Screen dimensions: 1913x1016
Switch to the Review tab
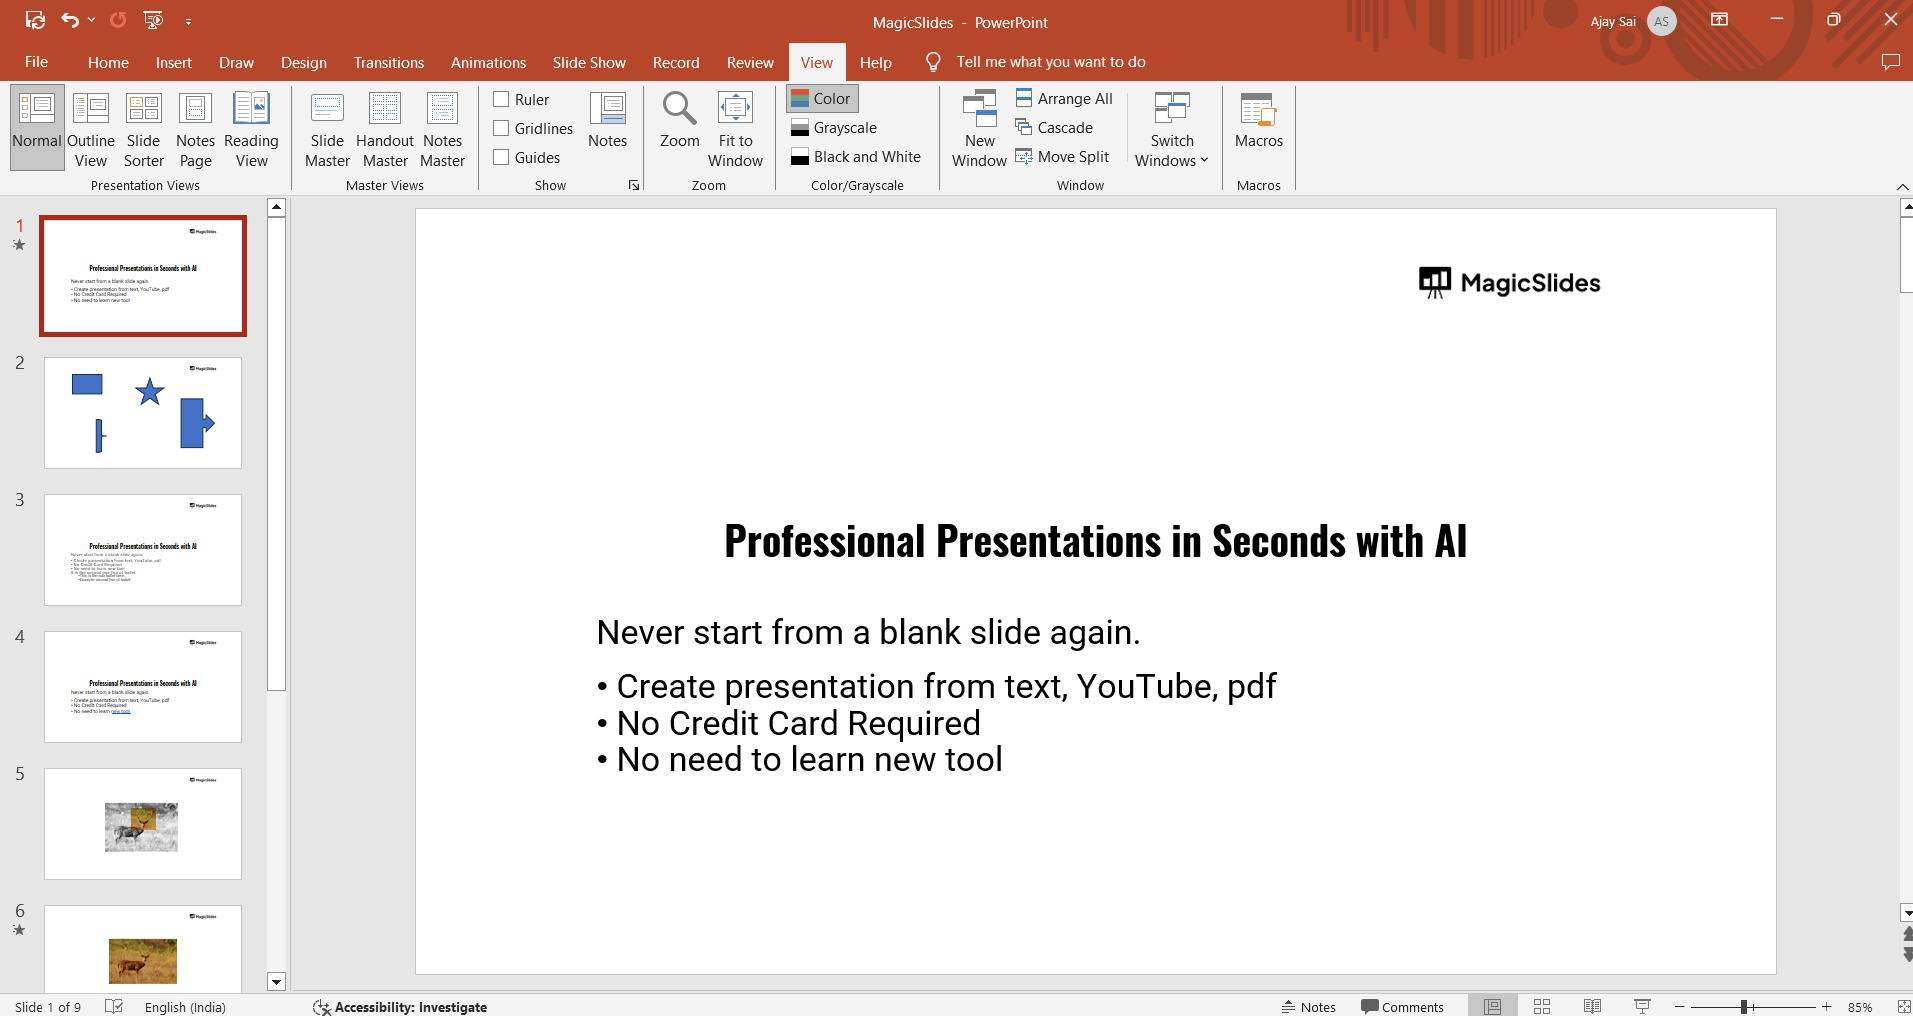[x=750, y=62]
